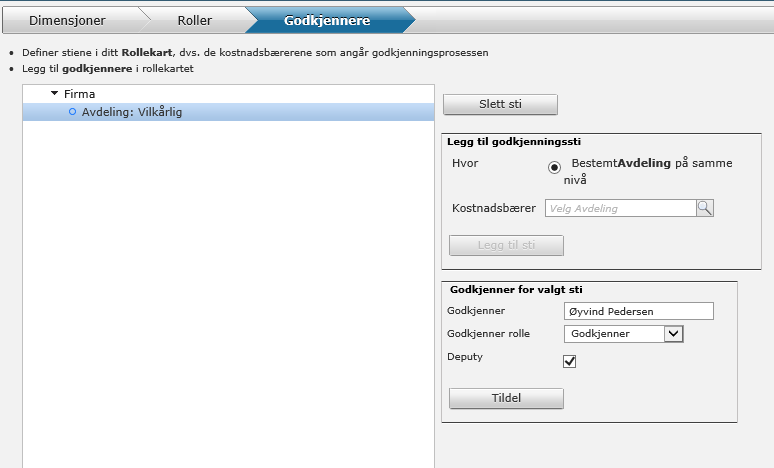Click the Tildel button

click(x=506, y=398)
